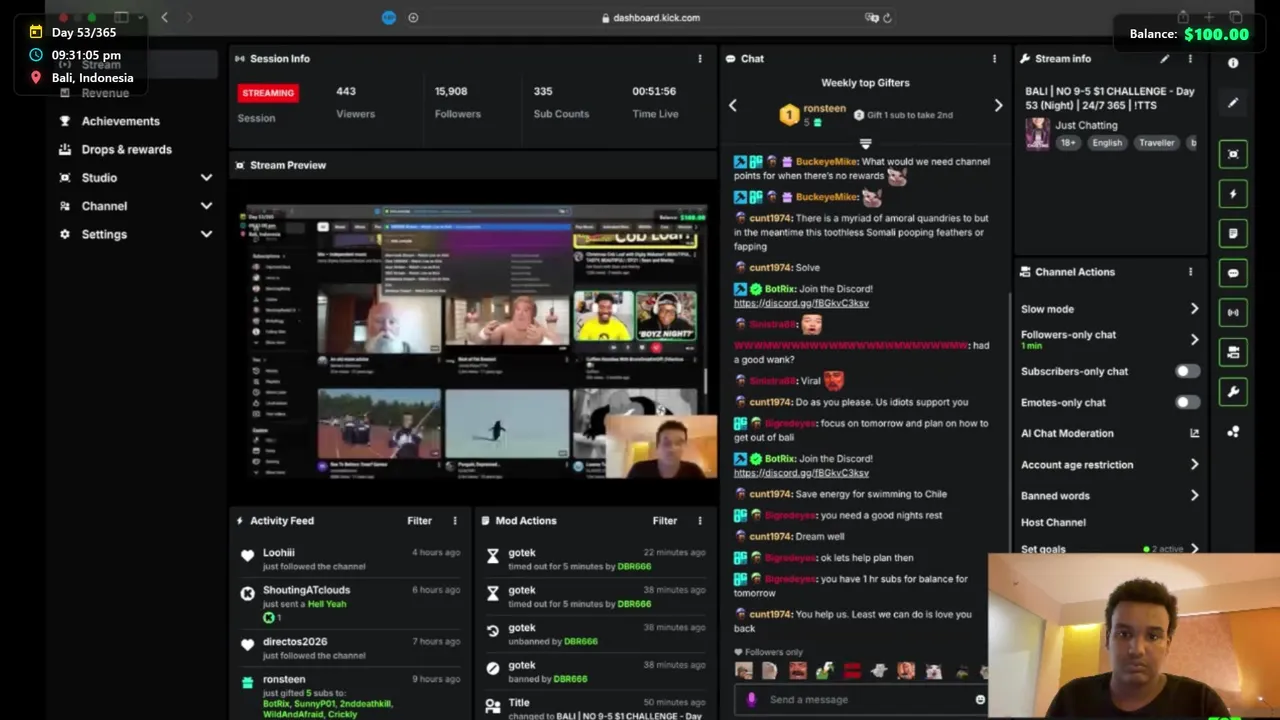Click the 18+ stream tag
1280x720 pixels.
(1067, 144)
